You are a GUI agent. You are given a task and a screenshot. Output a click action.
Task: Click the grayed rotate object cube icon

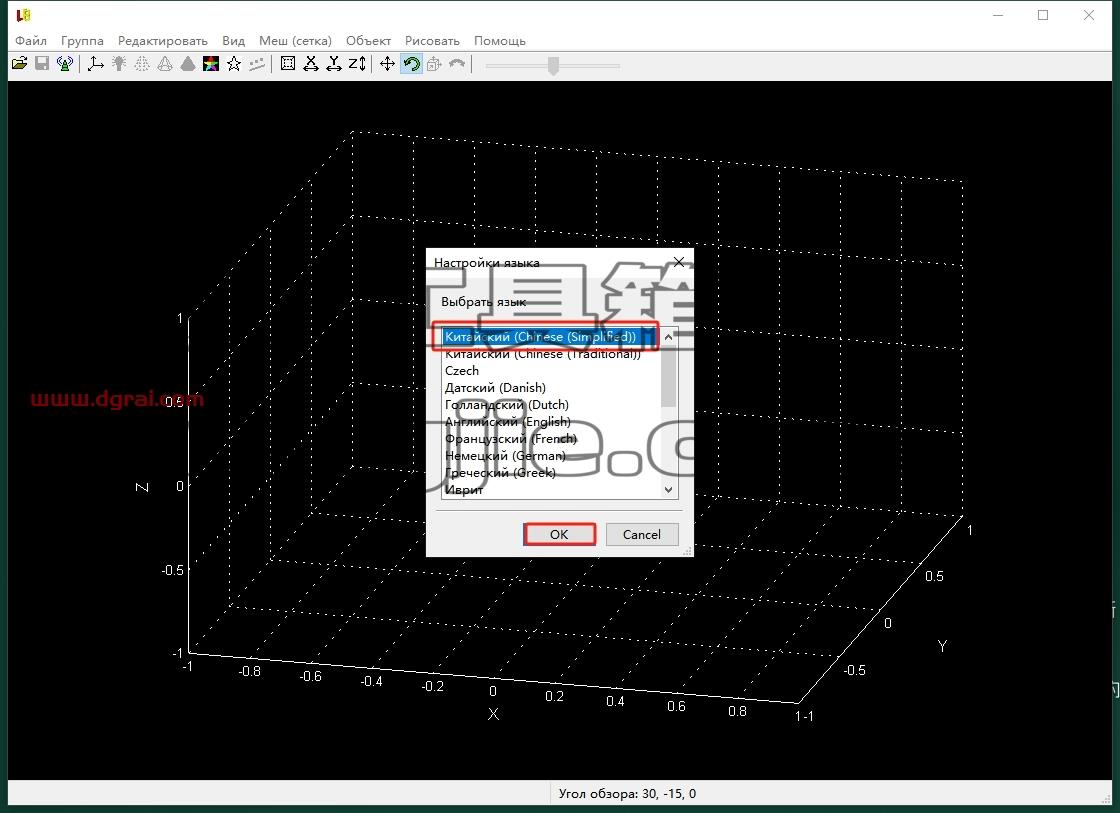(434, 64)
